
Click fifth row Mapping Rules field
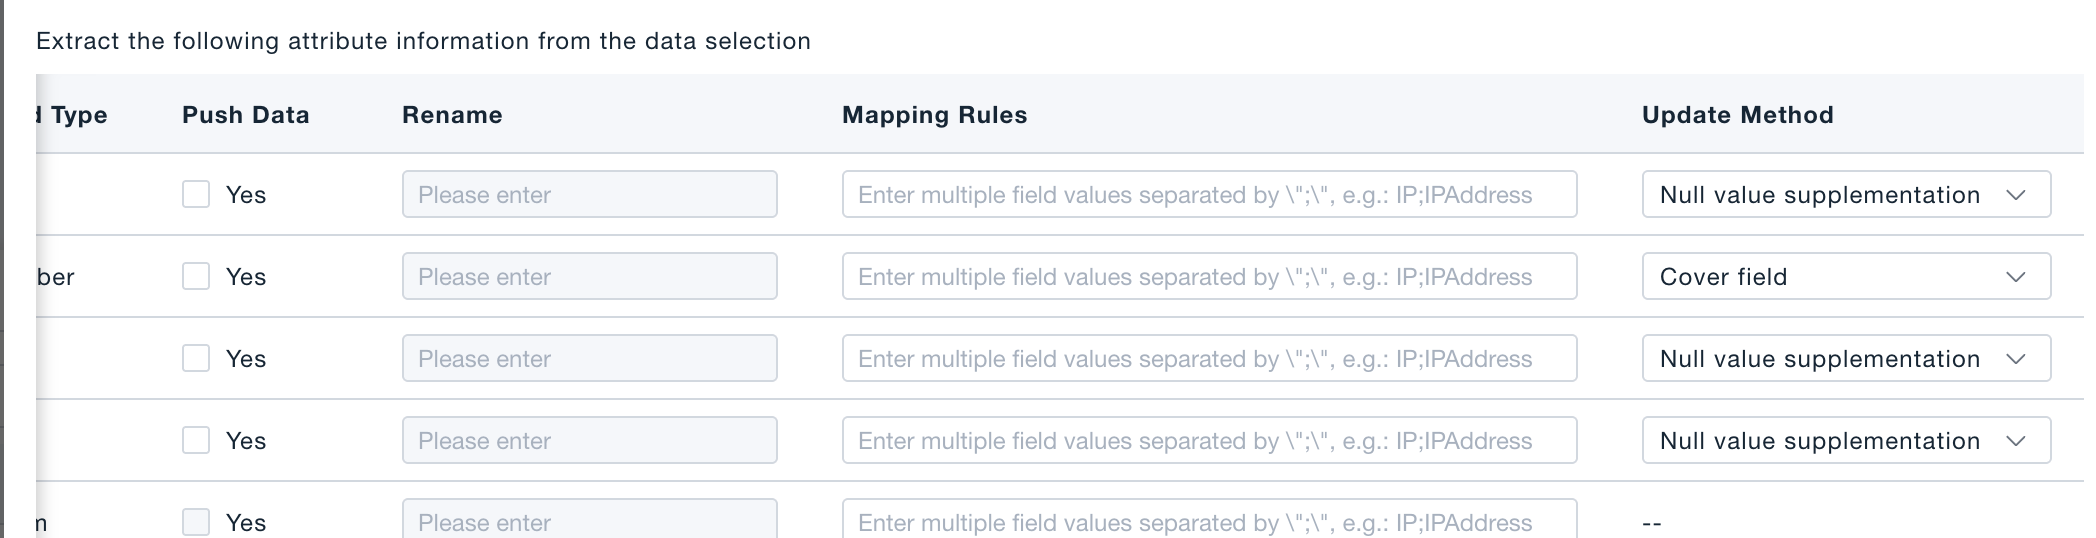[1209, 520]
